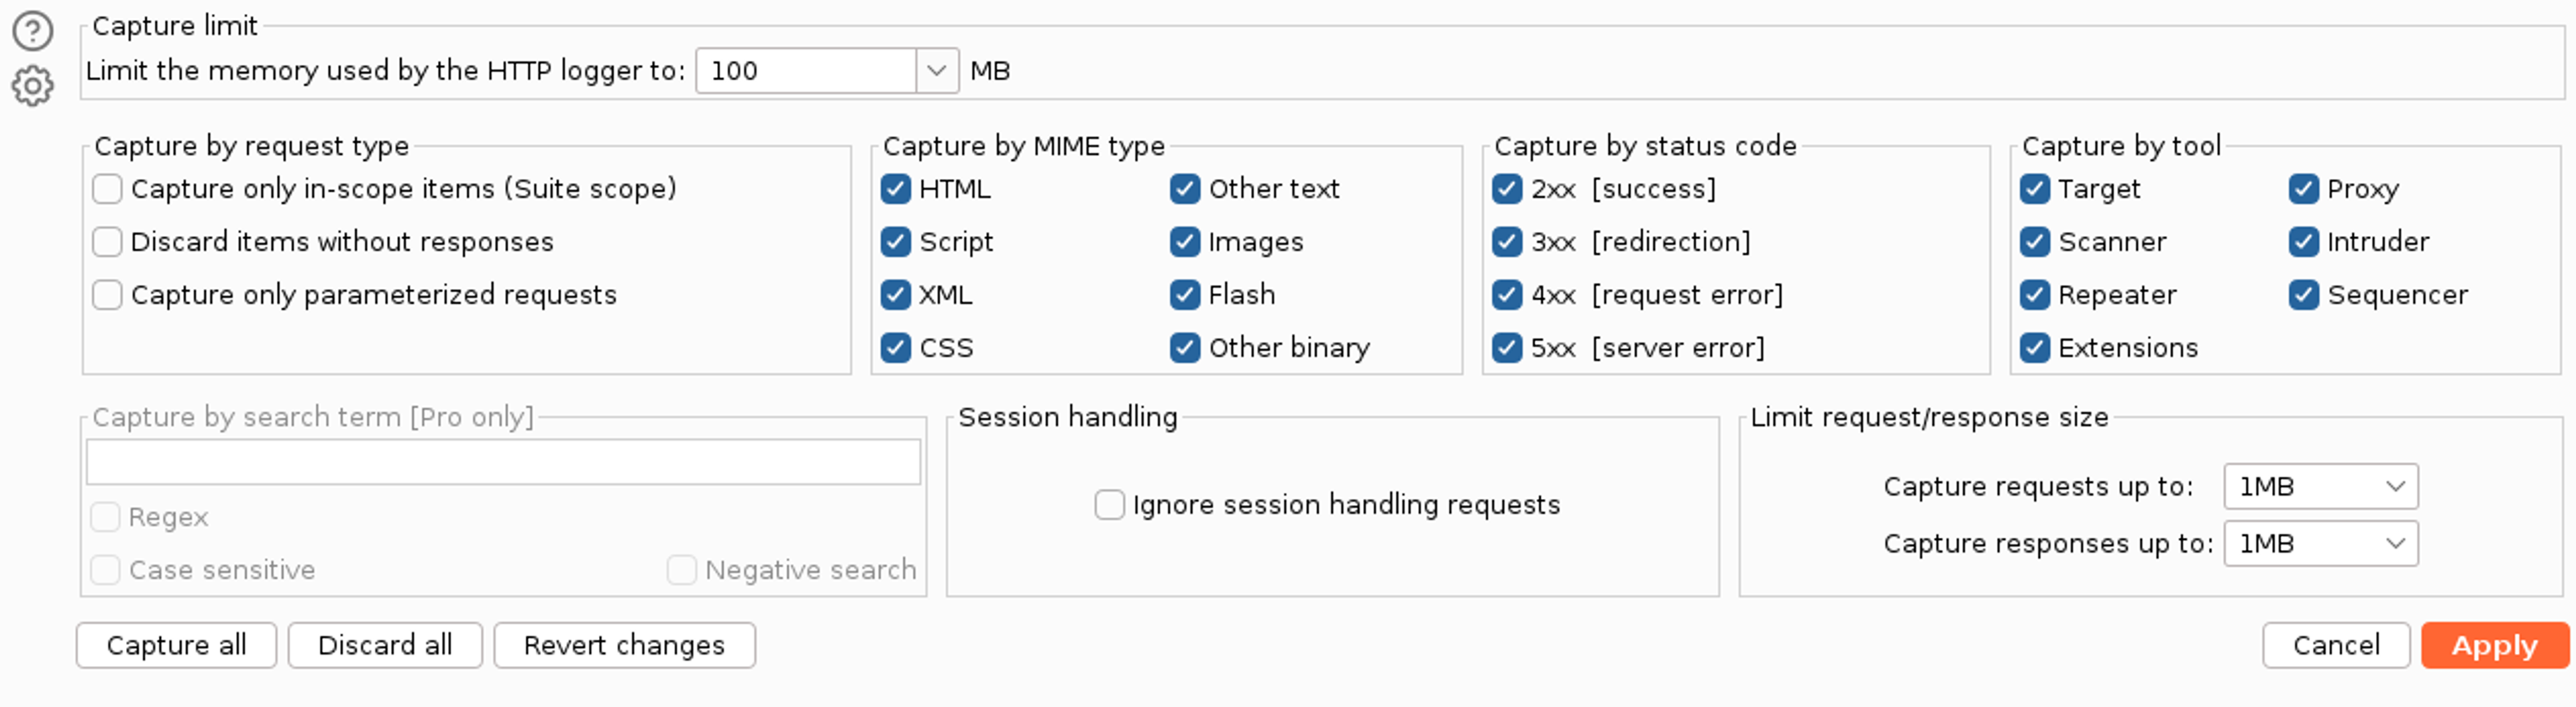Viewport: 2576px width, 707px height.
Task: Enable Ignore session handling requests
Action: (x=1109, y=505)
